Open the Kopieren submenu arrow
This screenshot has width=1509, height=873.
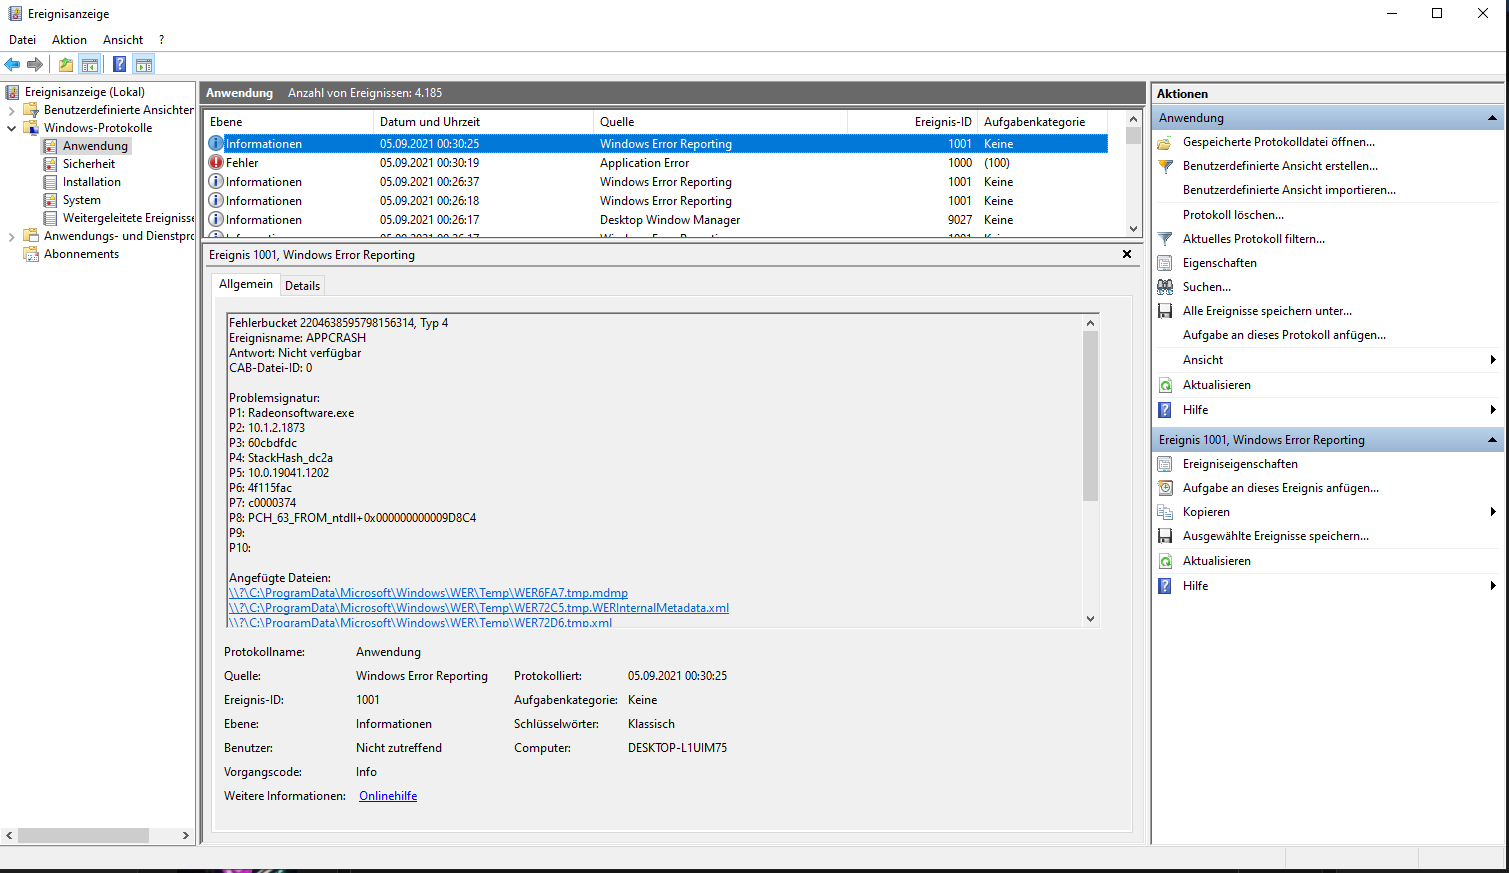[x=1493, y=512]
